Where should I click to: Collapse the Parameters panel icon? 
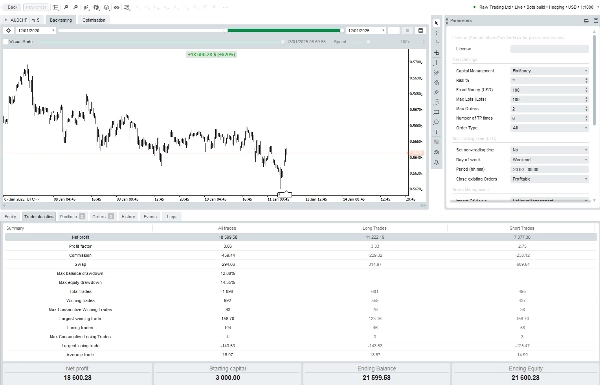[586, 21]
